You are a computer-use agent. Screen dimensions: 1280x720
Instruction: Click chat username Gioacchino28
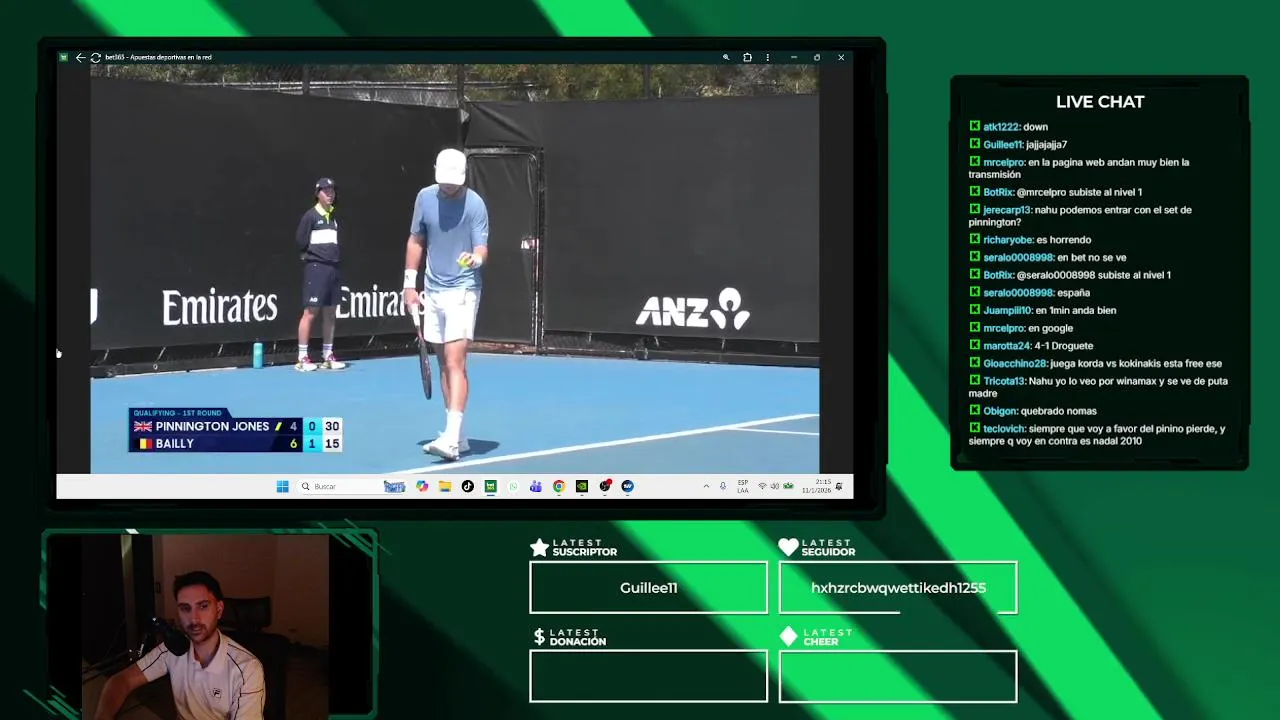1015,364
